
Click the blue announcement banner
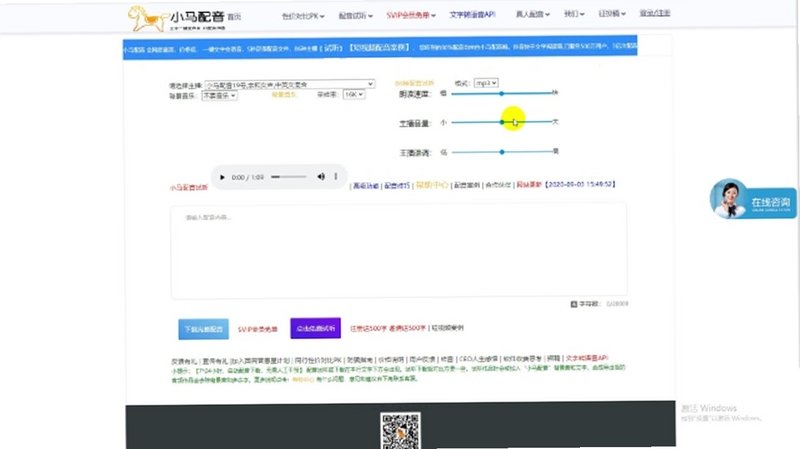[x=380, y=47]
